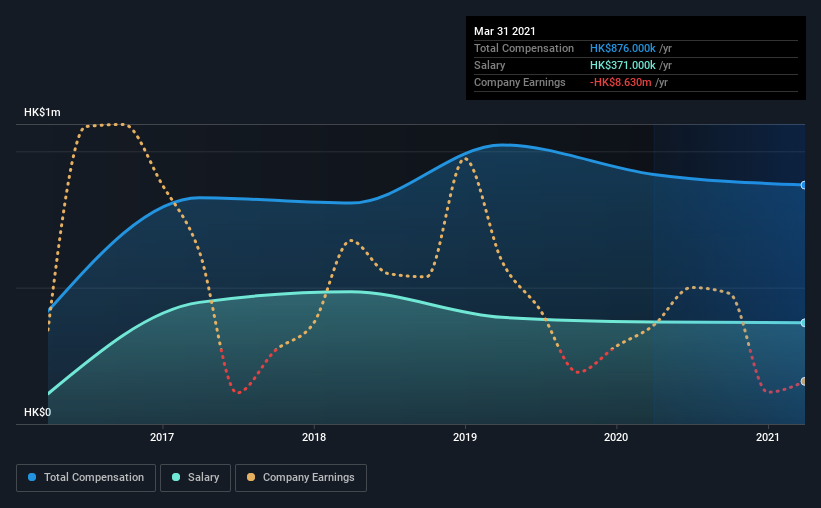Click the blue Total Compensation legend dot
The height and width of the screenshot is (508, 821).
32,477
